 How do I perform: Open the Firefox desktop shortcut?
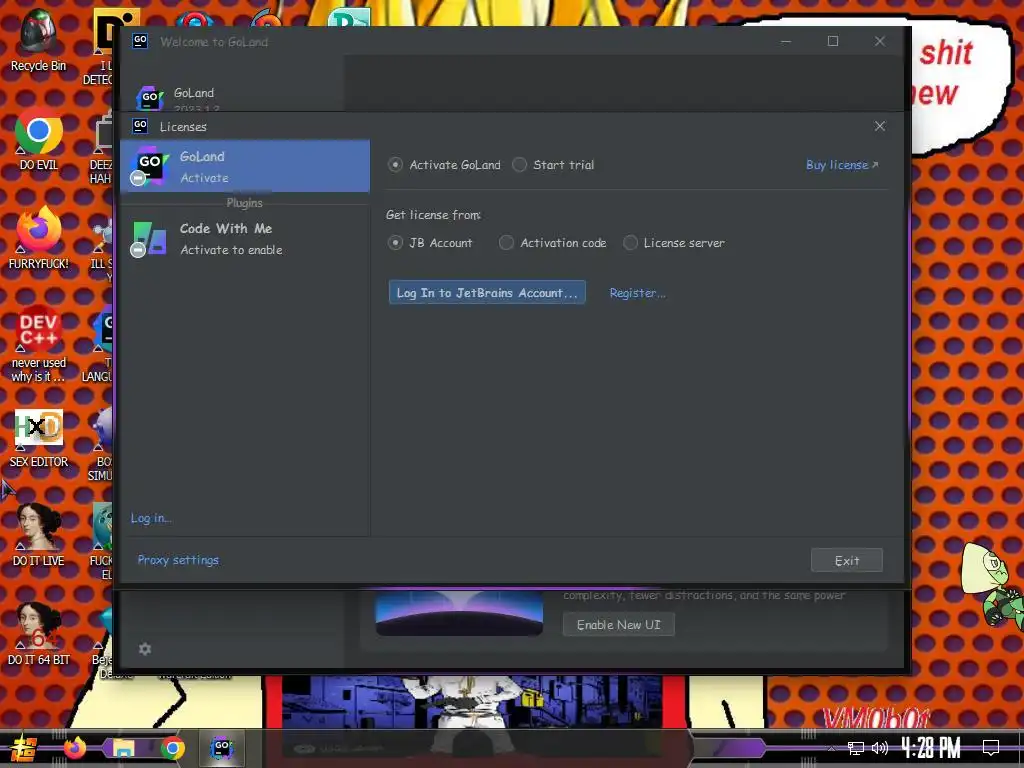point(39,239)
